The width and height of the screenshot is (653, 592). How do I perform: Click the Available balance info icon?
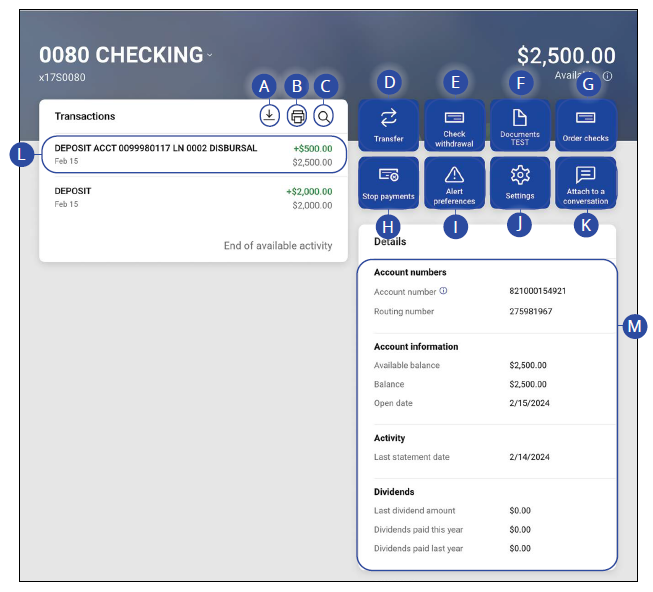[x=608, y=76]
